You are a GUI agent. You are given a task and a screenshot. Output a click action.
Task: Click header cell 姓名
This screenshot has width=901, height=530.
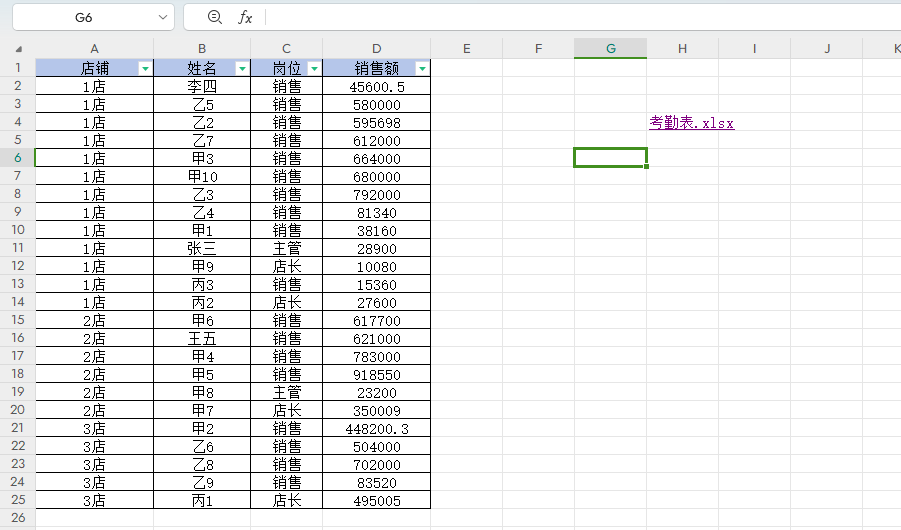click(202, 68)
